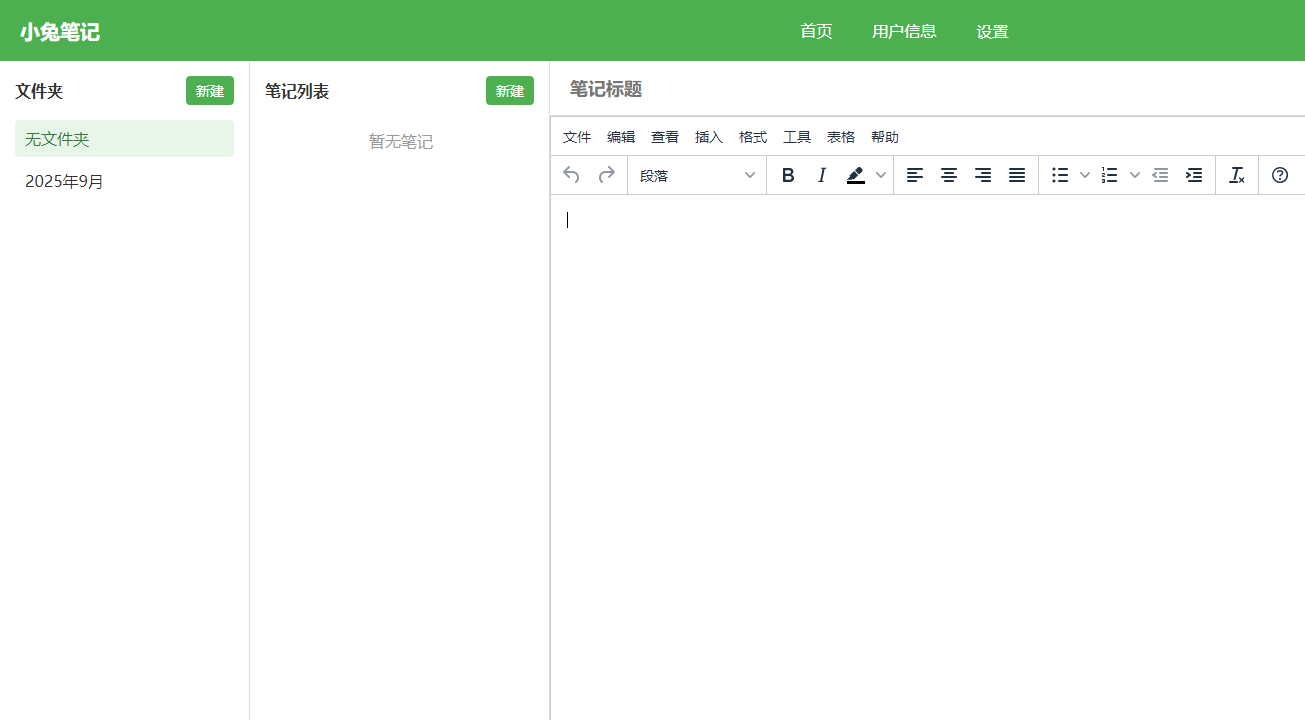
Task: Click the Undo arrow icon
Action: click(x=572, y=175)
